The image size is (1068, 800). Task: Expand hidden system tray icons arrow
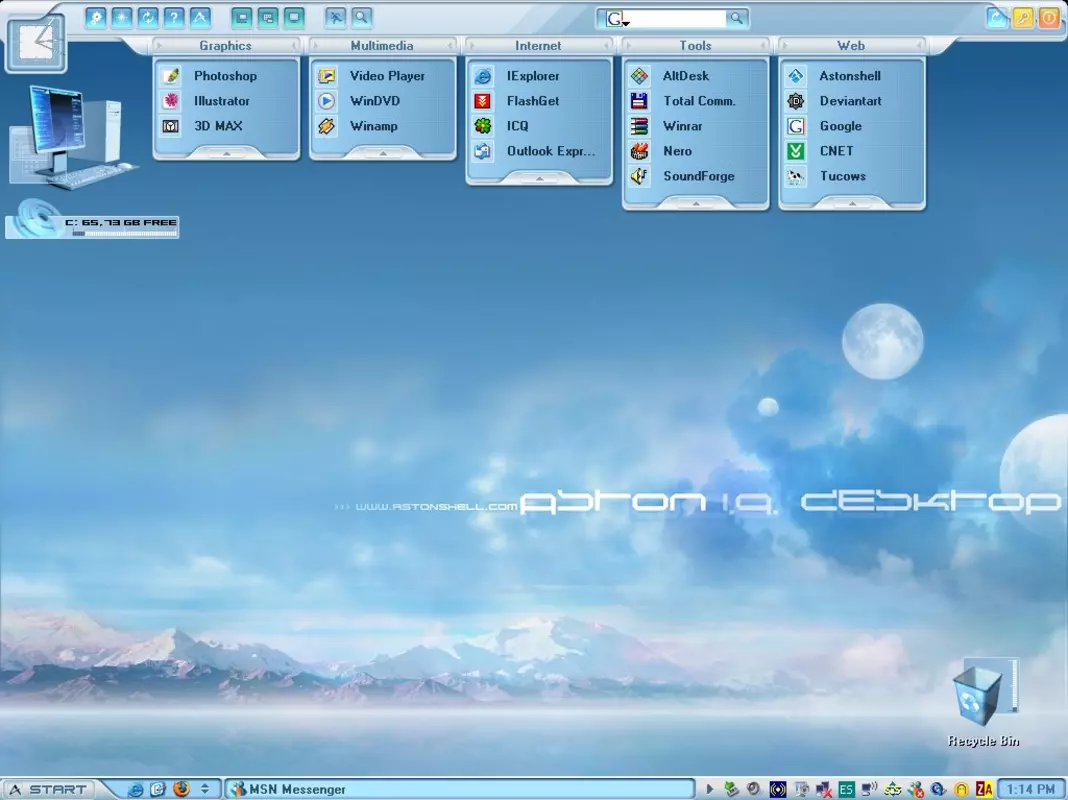click(x=709, y=789)
